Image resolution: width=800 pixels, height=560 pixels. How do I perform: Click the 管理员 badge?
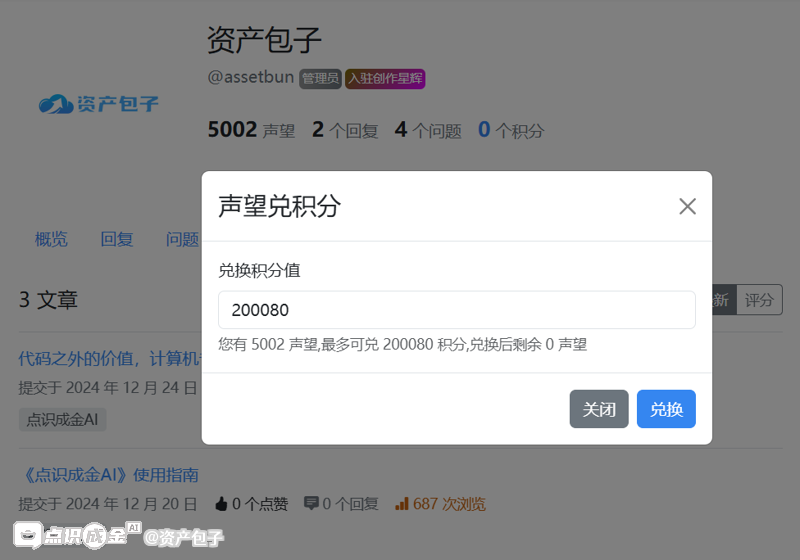pyautogui.click(x=320, y=79)
